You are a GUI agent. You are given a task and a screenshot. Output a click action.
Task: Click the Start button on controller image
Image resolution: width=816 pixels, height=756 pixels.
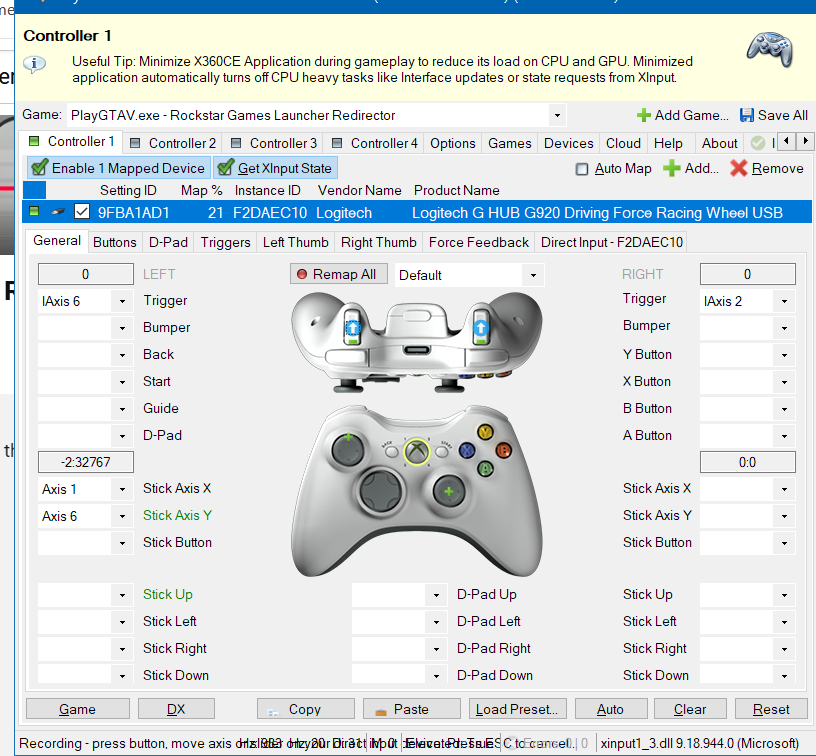coord(442,451)
